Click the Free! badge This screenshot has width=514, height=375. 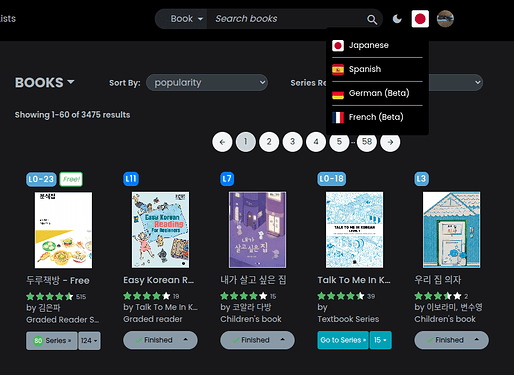(x=71, y=179)
